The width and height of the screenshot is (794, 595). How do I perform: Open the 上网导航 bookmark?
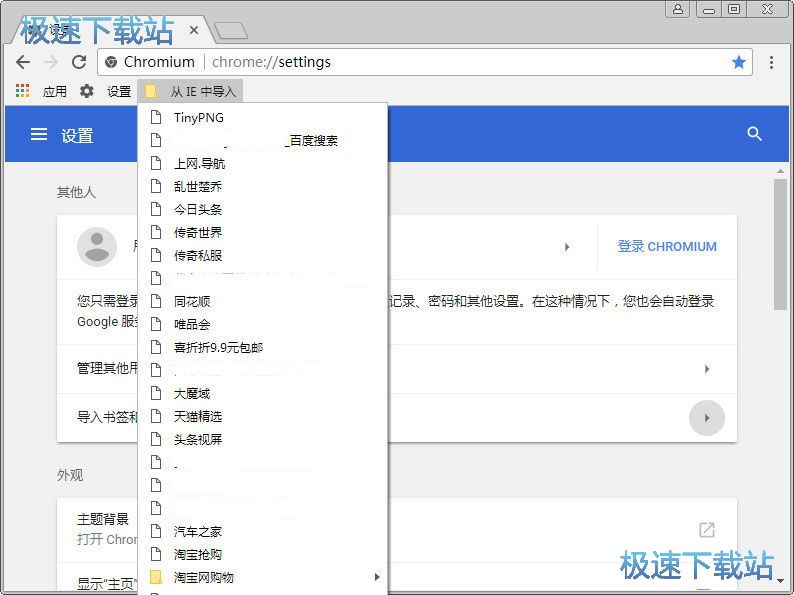(262, 164)
